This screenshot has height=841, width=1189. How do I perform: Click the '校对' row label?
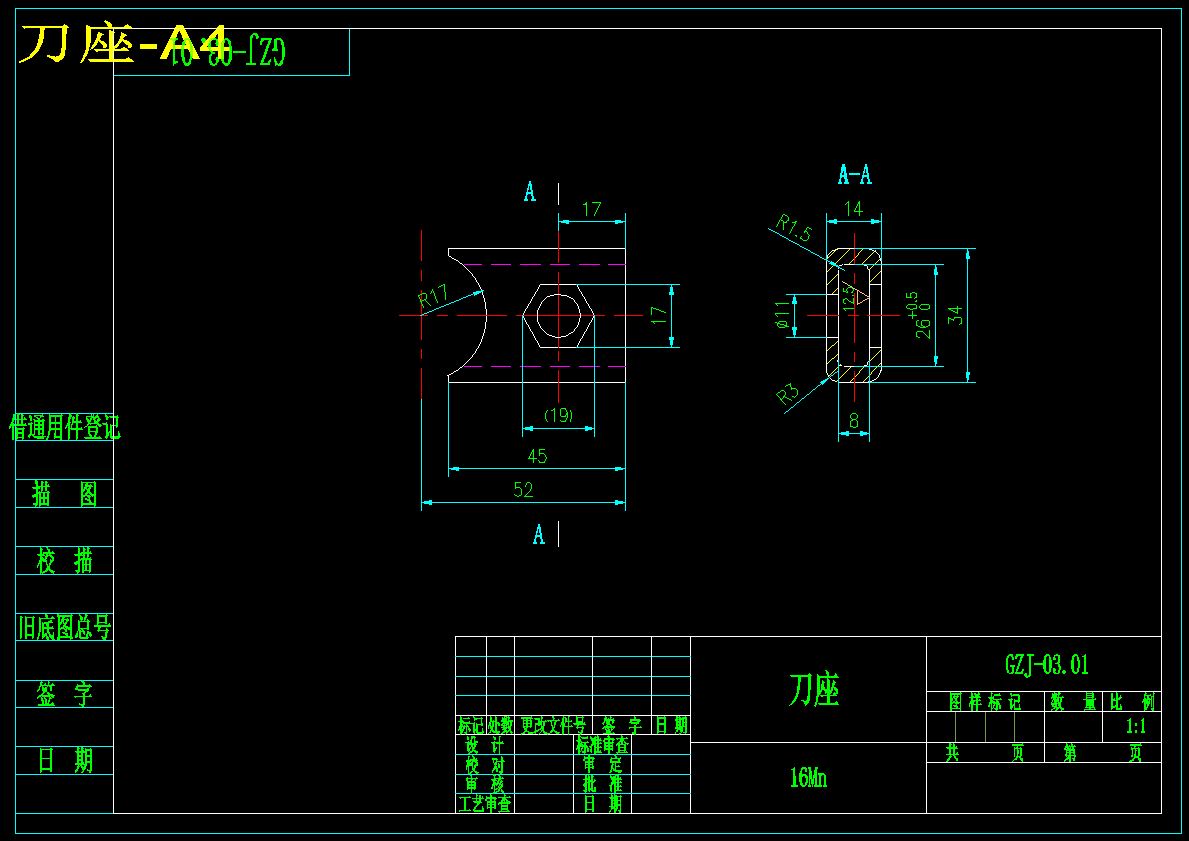click(485, 764)
